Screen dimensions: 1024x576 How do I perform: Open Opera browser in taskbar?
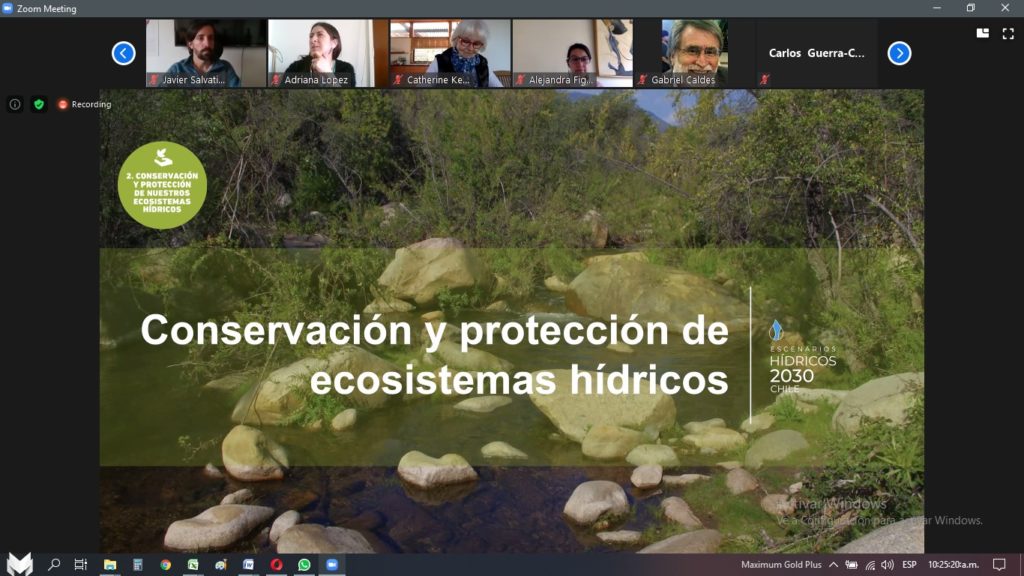pyautogui.click(x=276, y=565)
